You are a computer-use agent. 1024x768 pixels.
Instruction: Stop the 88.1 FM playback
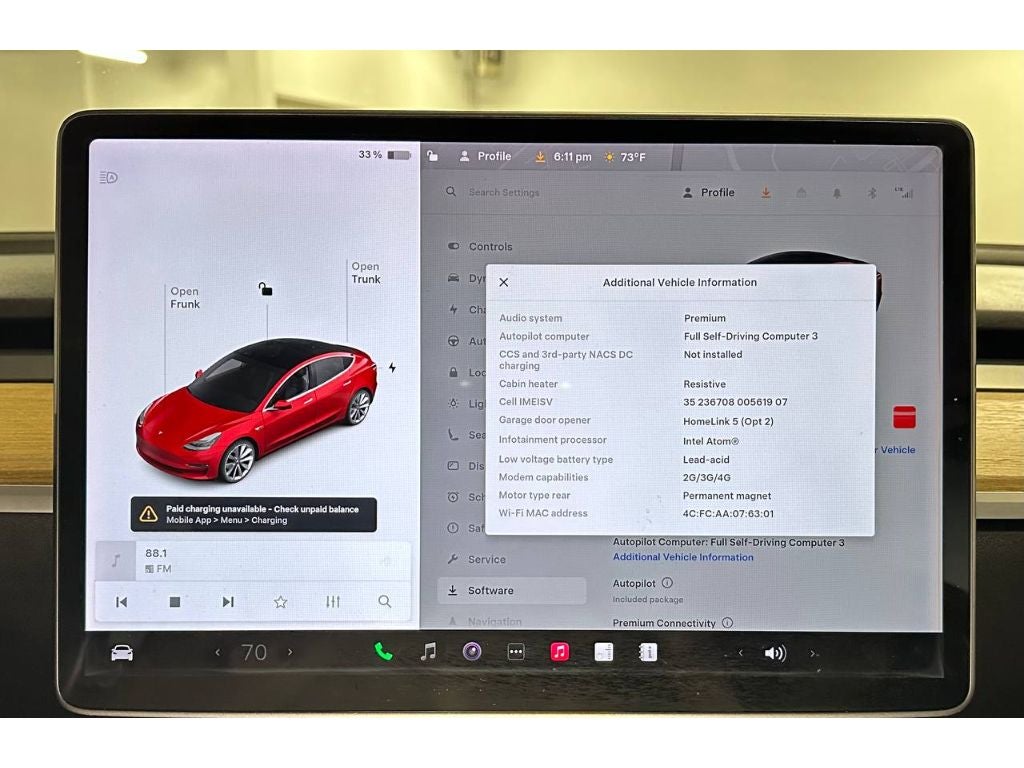point(174,602)
